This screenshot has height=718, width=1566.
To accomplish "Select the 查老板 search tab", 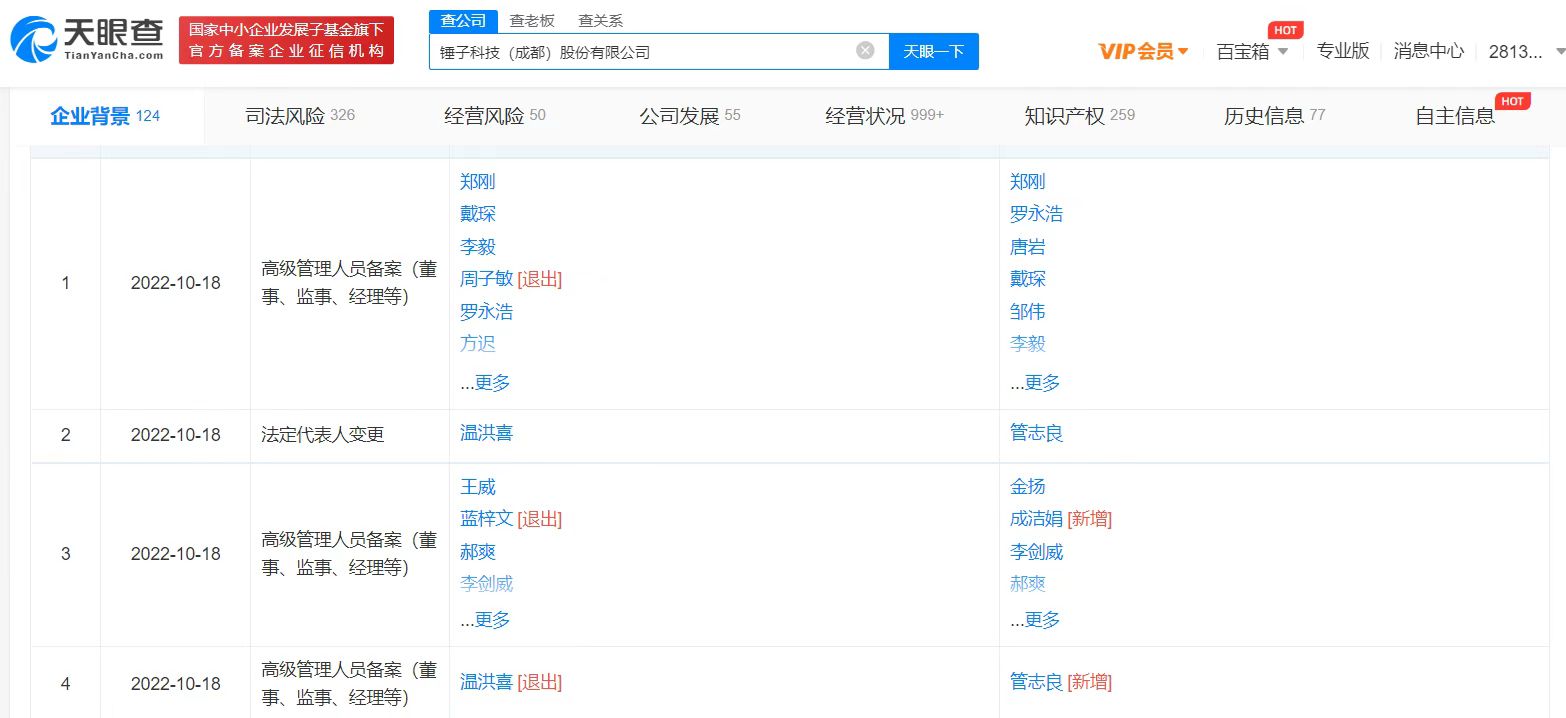I will click(531, 21).
